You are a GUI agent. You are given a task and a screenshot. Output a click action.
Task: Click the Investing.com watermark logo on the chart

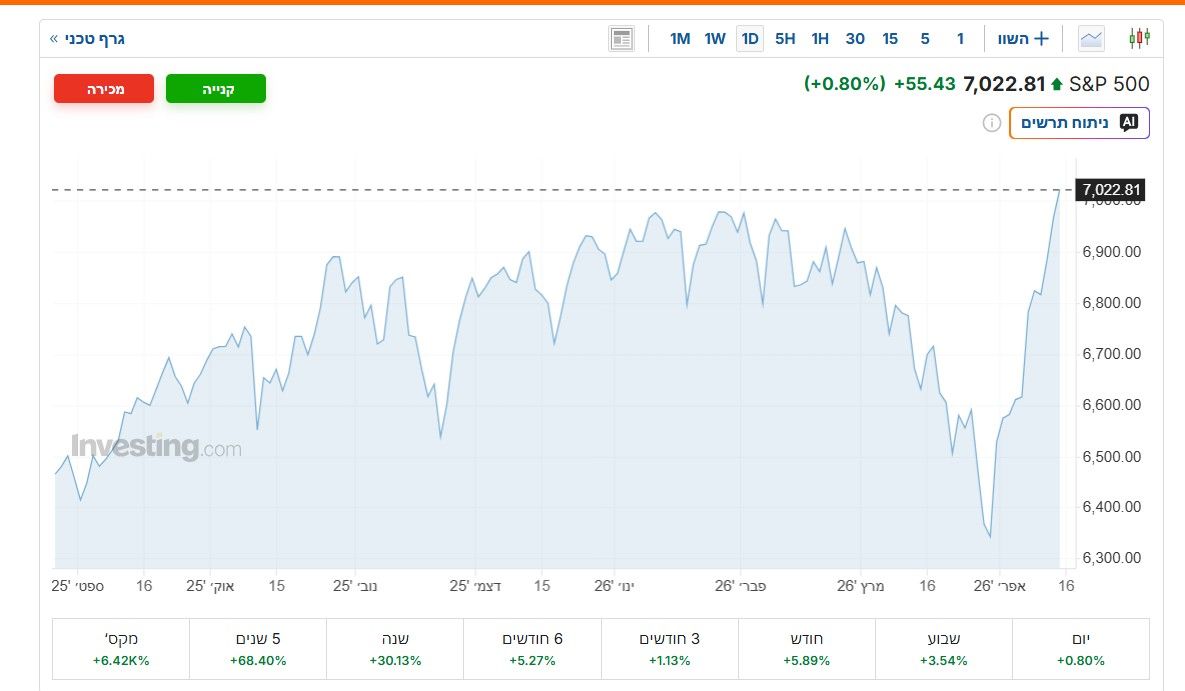point(156,447)
